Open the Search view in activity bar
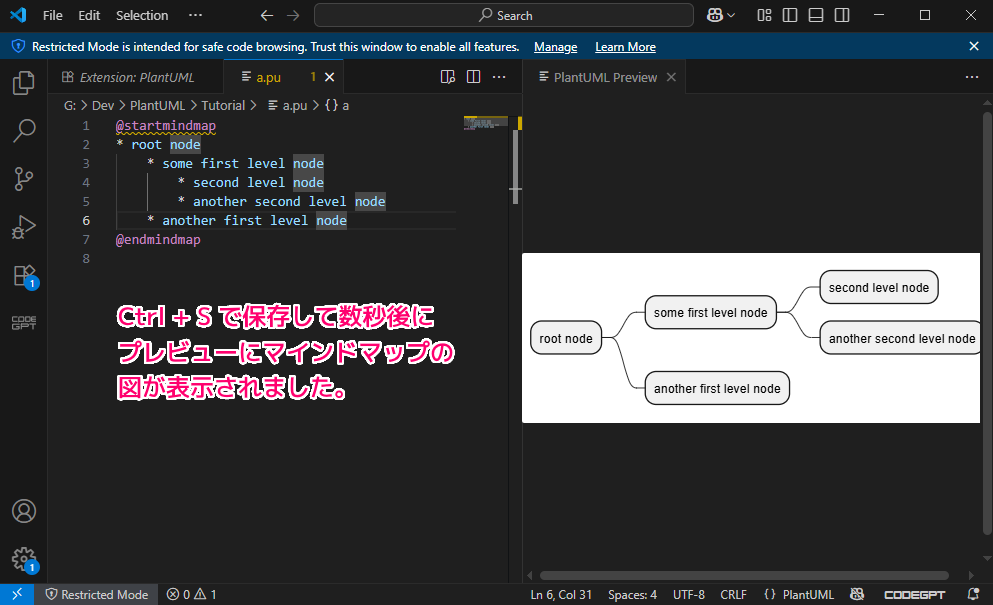Viewport: 993px width, 605px height. tap(24, 131)
